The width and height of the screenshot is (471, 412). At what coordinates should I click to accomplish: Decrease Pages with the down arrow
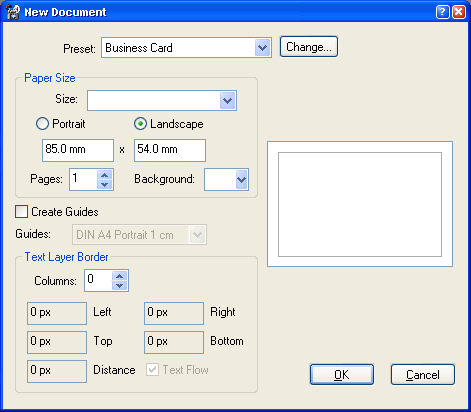[x=105, y=184]
